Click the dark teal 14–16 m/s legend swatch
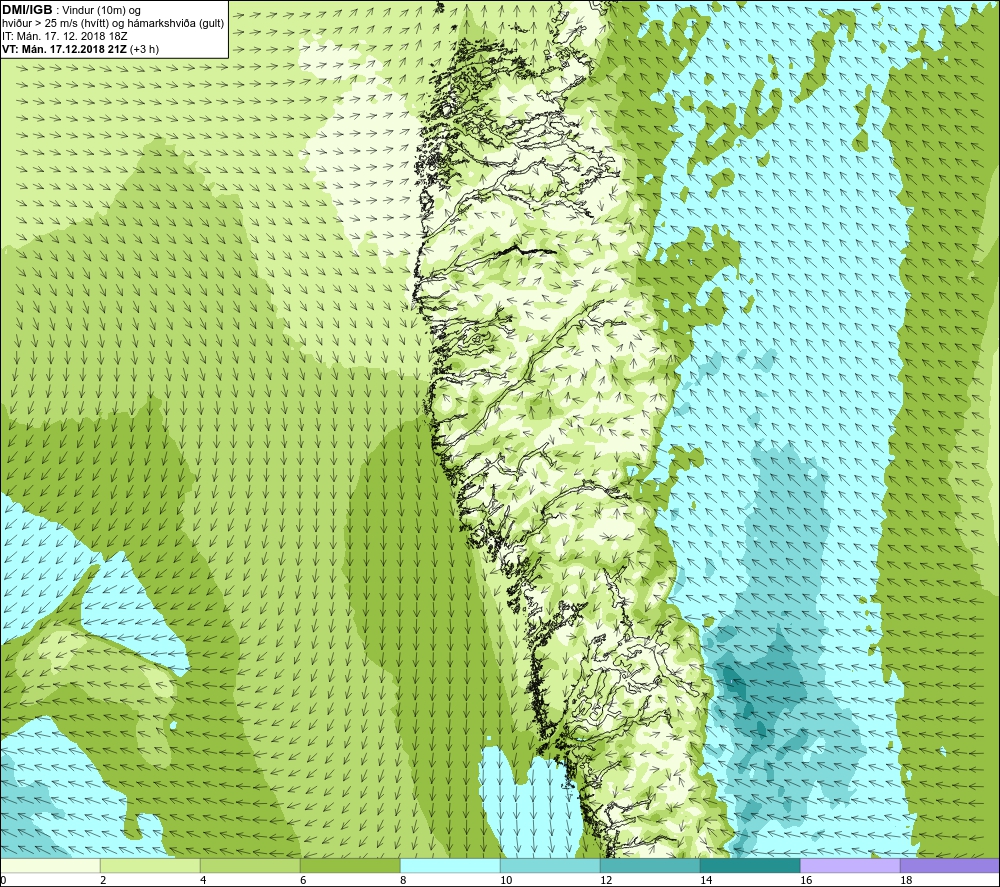1000x887 pixels. pos(750,866)
